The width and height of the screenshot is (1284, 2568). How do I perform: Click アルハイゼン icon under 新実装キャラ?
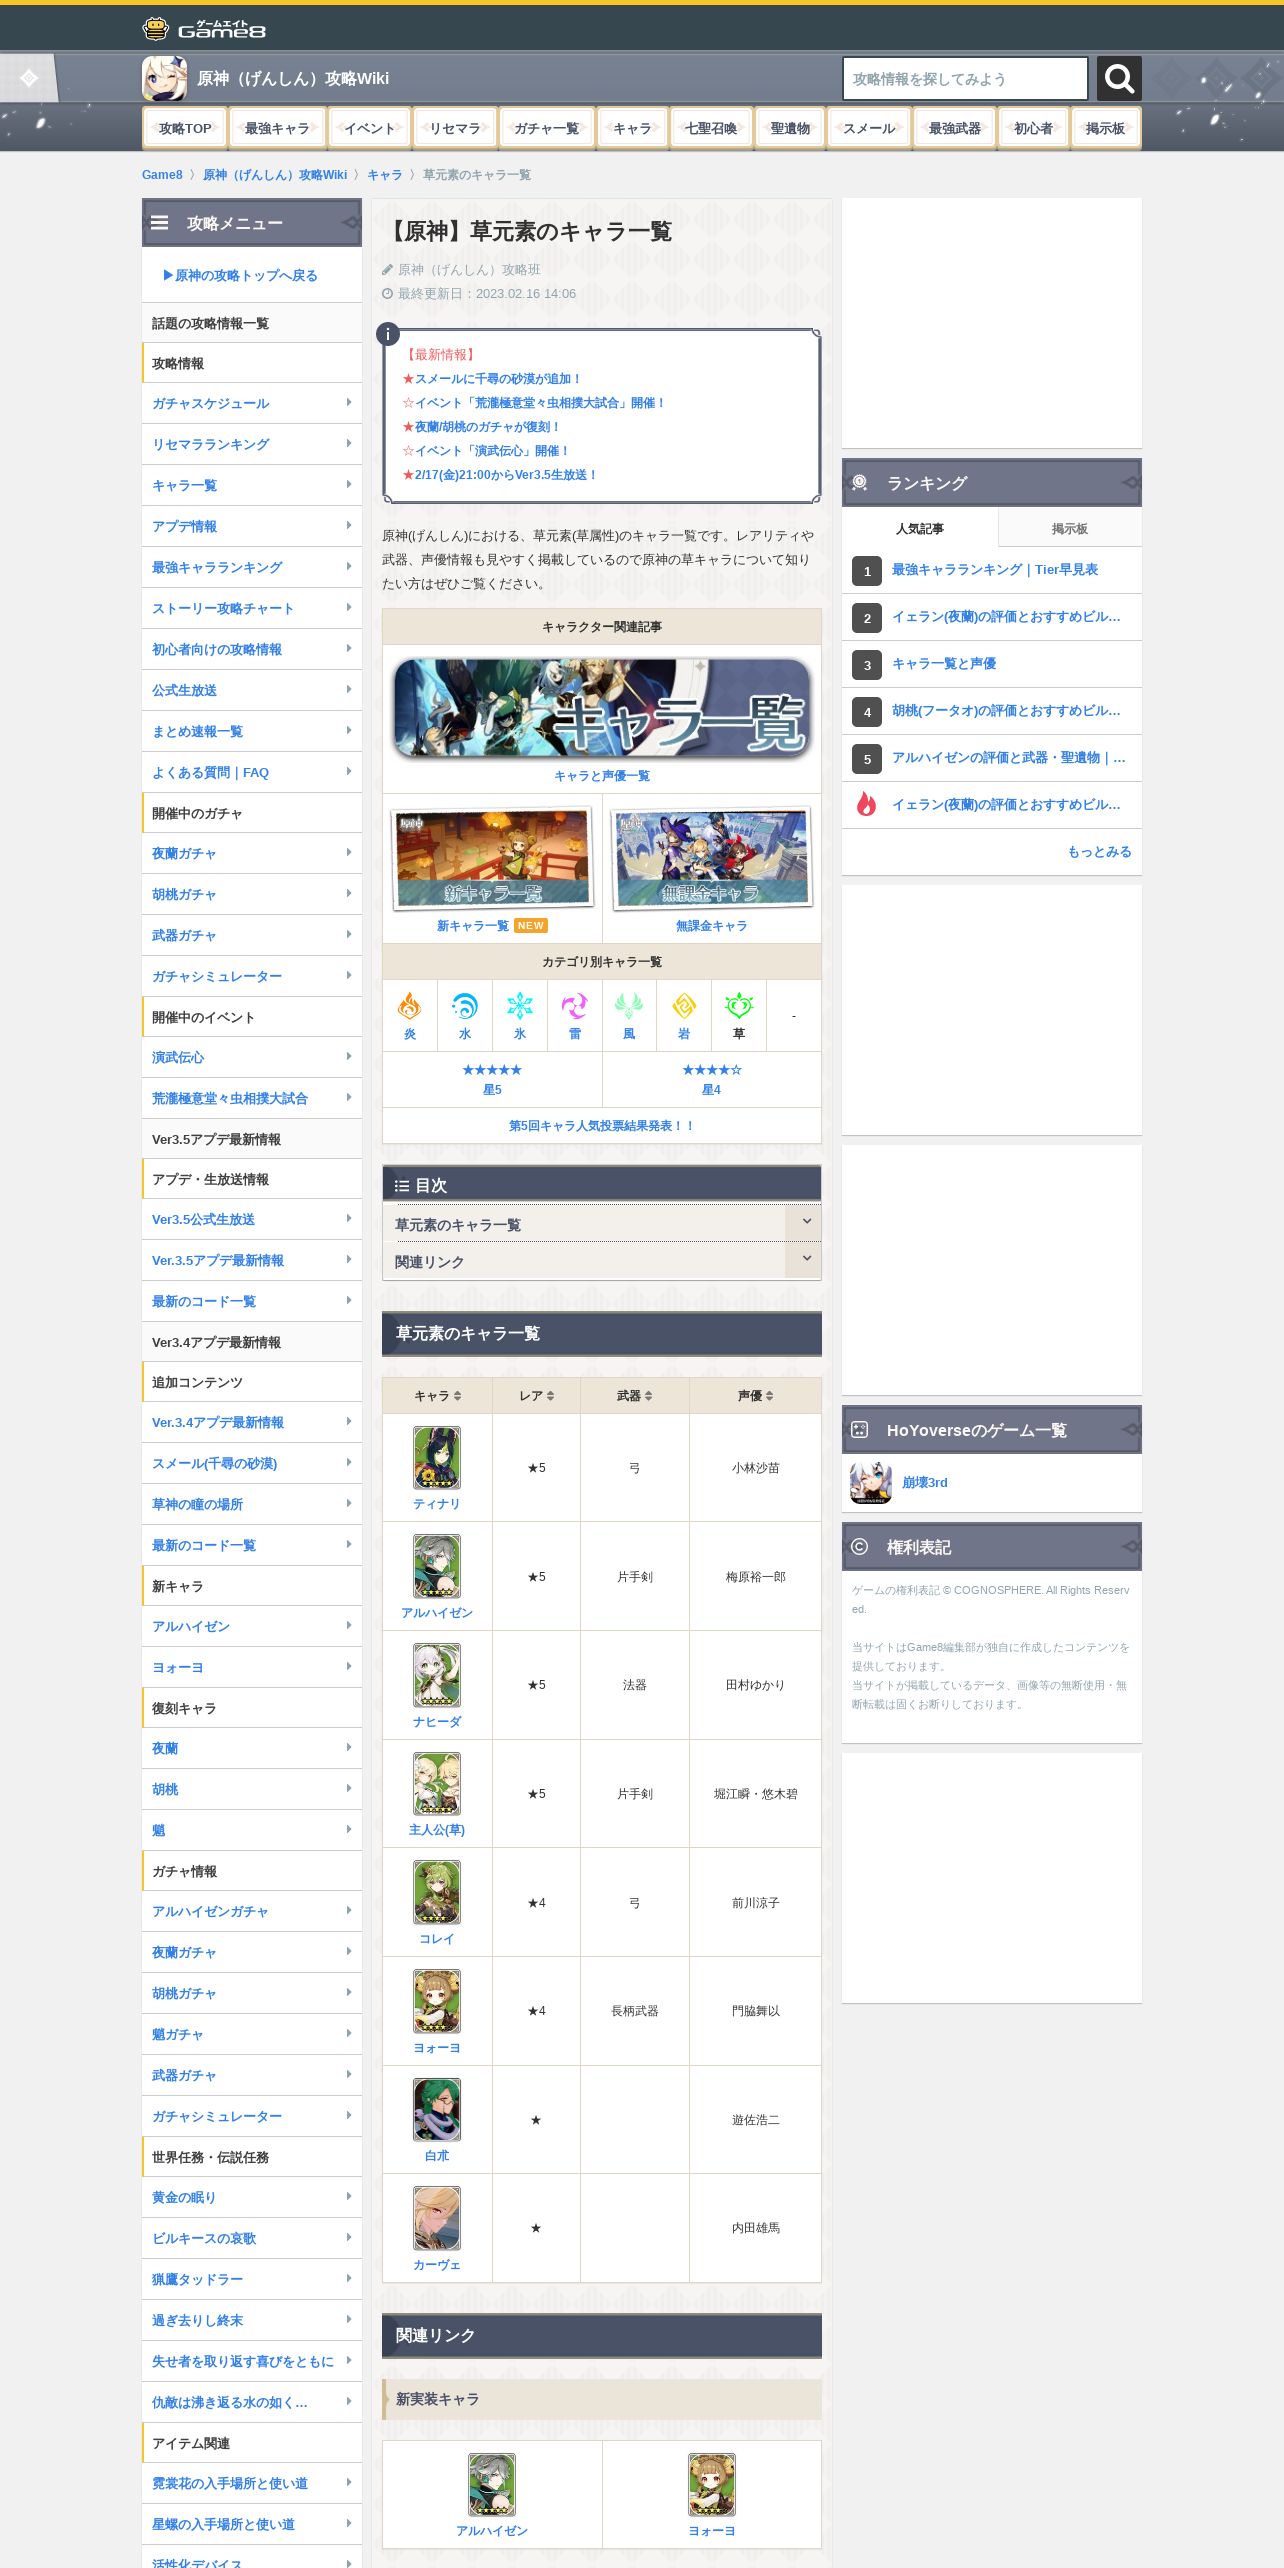[x=492, y=2485]
